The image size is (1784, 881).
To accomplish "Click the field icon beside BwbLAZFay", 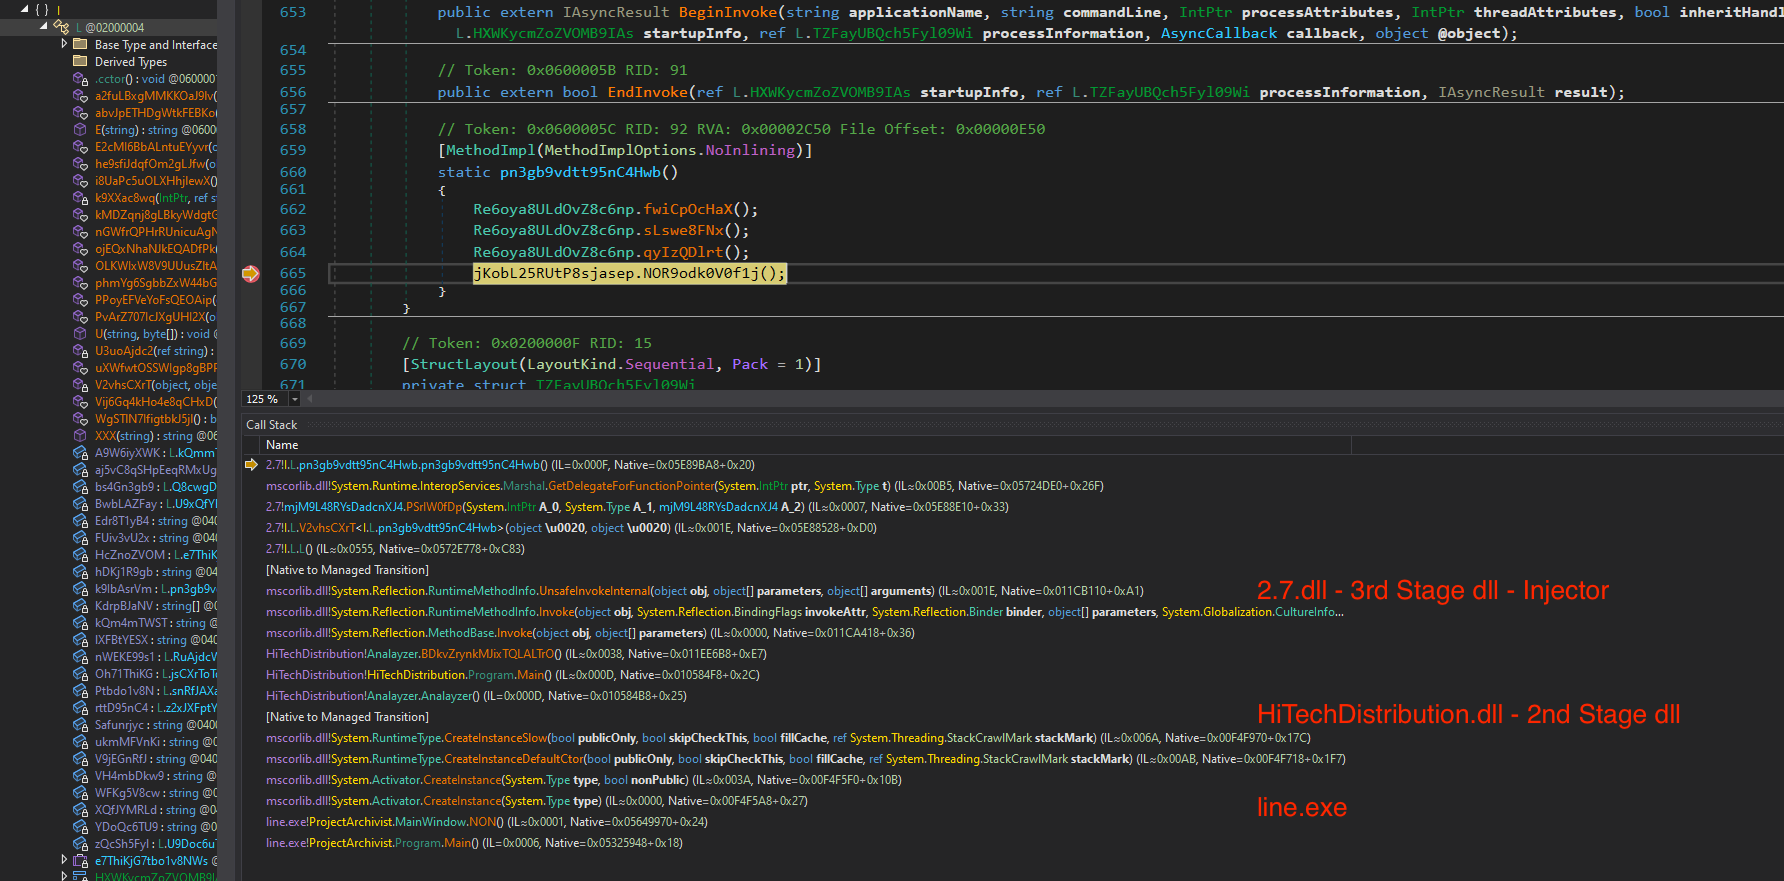I will tap(80, 504).
